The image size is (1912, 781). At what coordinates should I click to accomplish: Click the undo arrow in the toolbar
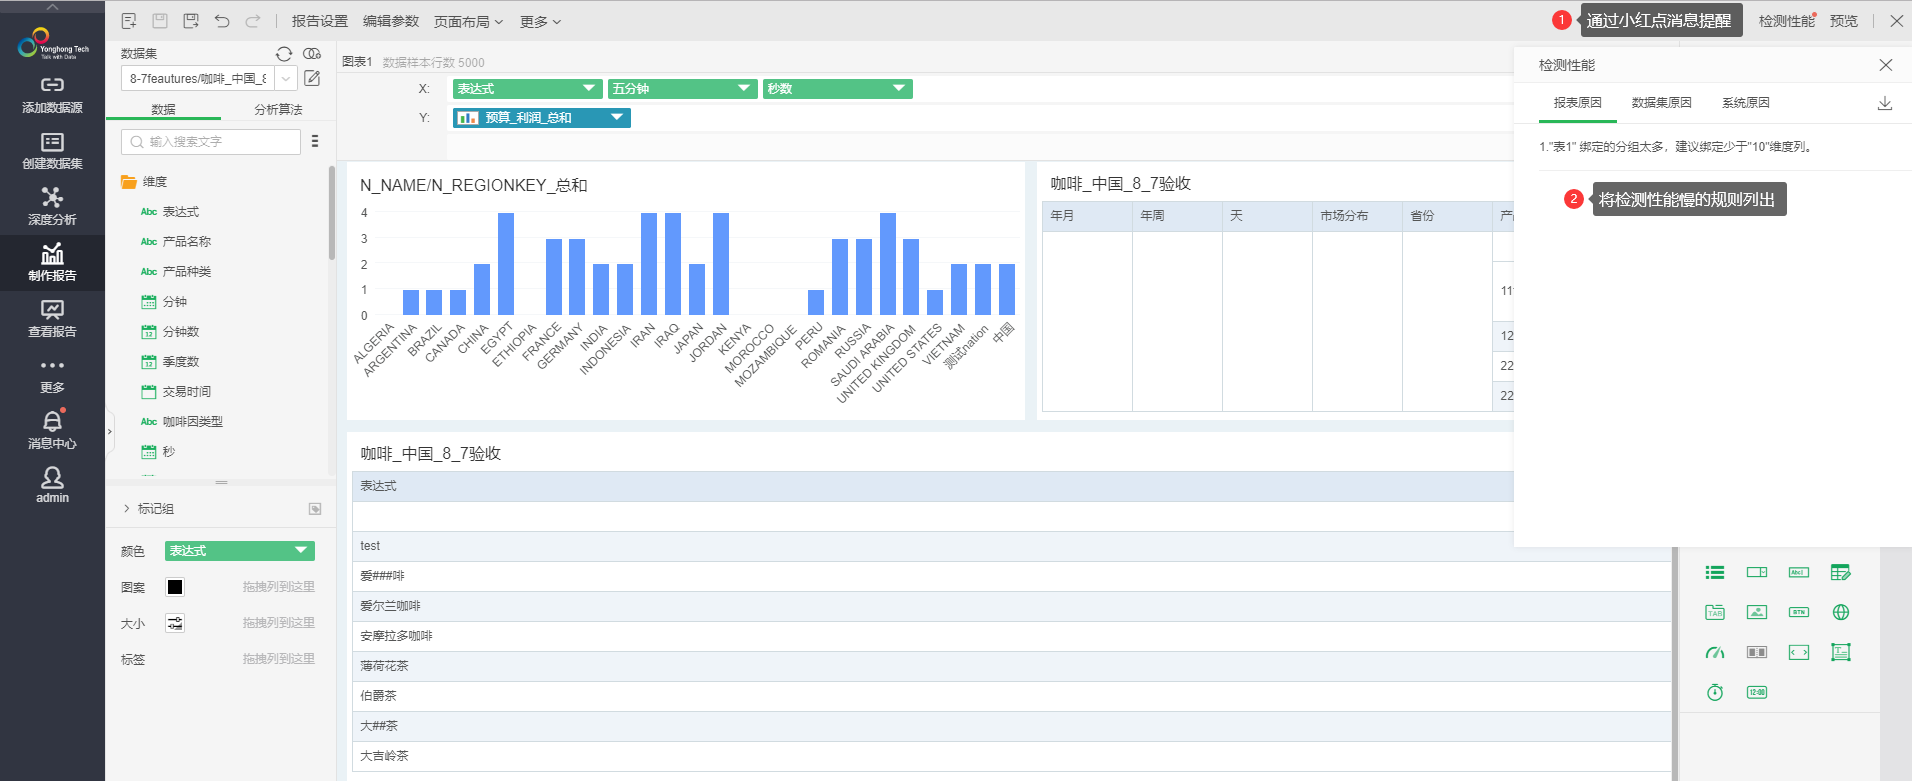pos(222,21)
